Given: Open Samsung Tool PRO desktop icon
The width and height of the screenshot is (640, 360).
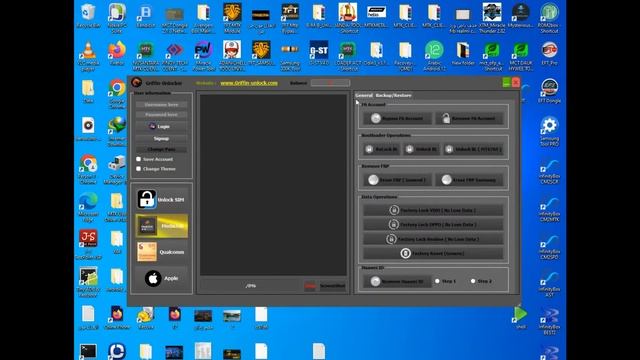Looking at the screenshot, I should 549,131.
